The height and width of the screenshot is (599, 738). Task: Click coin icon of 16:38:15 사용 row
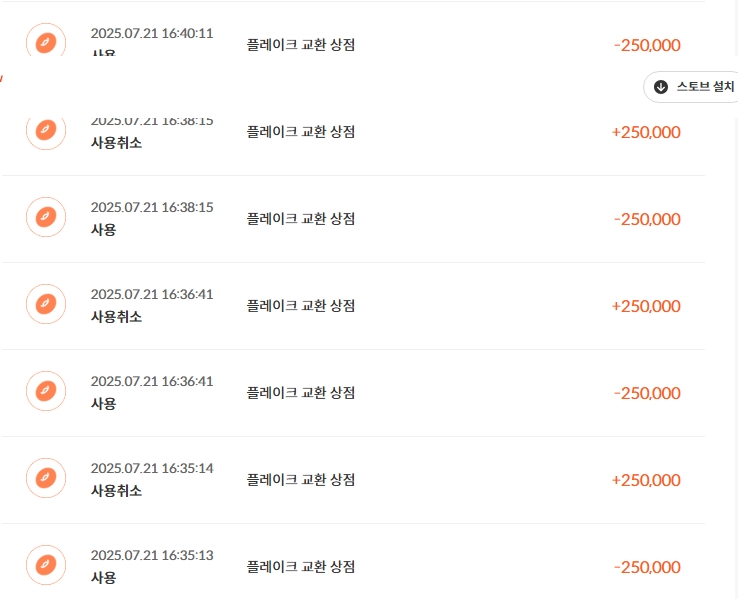coord(46,217)
